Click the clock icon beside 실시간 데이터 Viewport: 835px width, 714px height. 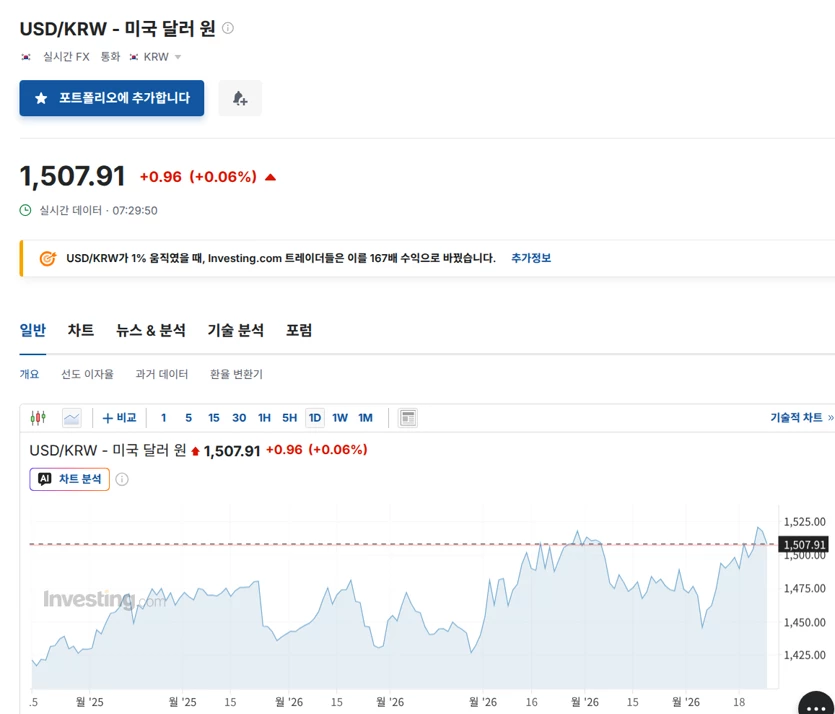pos(26,210)
